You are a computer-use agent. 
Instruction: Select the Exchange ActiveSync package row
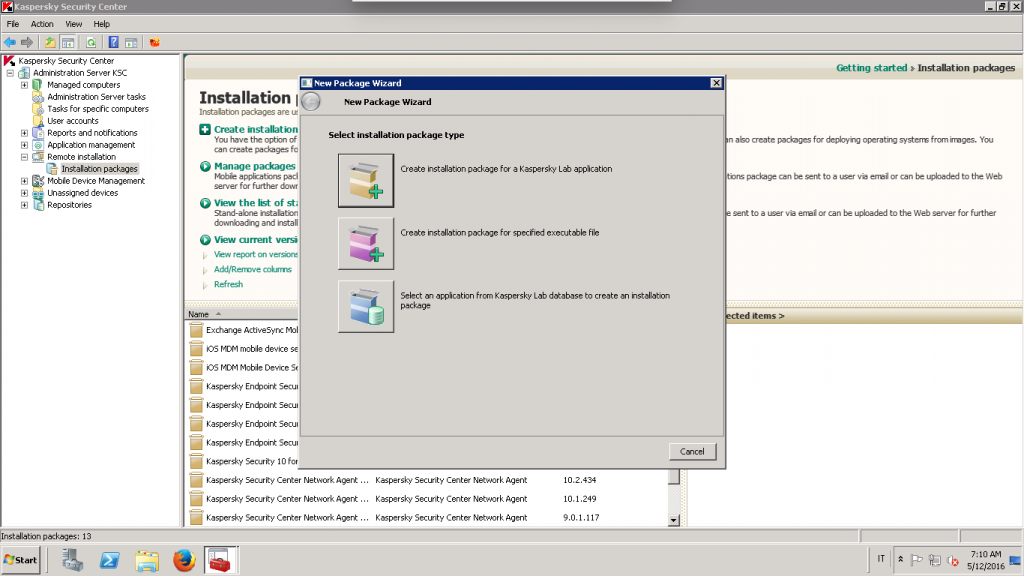tap(243, 330)
